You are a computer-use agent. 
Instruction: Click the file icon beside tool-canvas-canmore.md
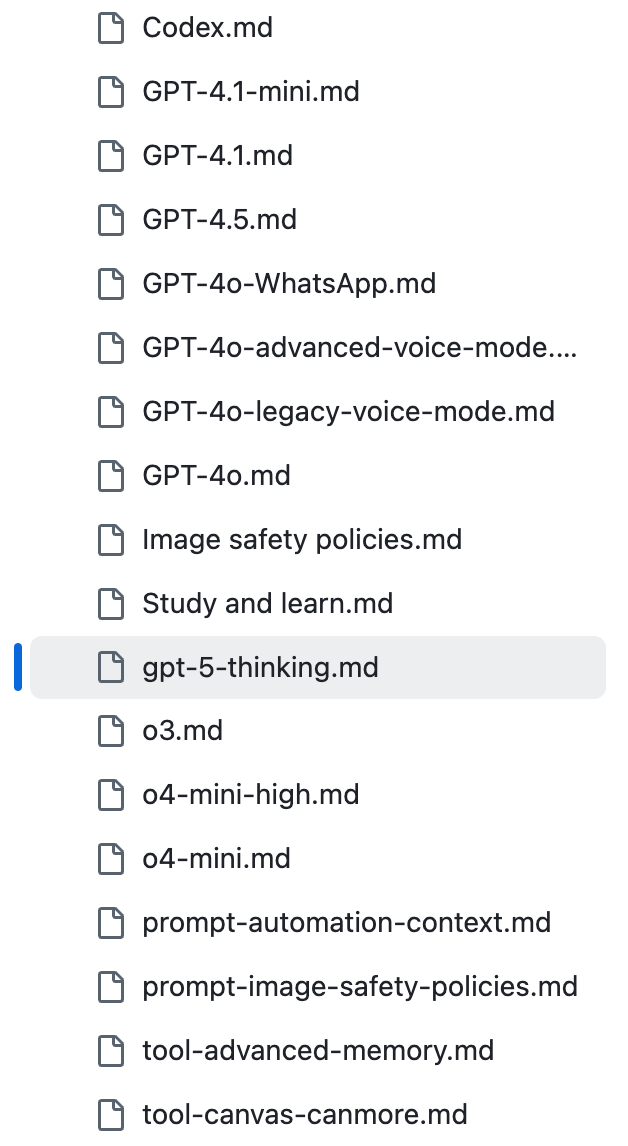[110, 1115]
